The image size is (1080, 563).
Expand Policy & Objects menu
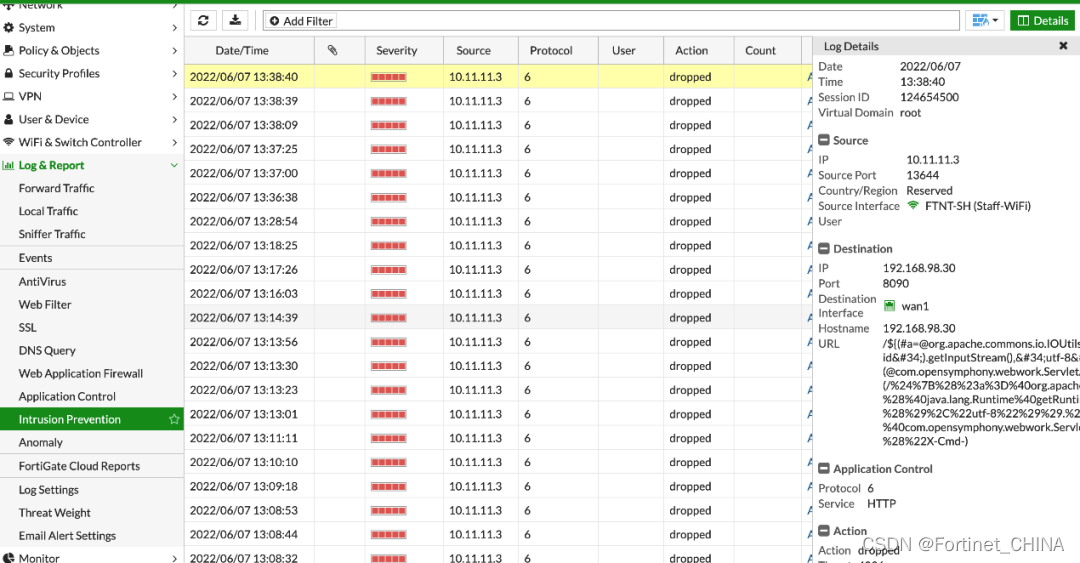(92, 50)
